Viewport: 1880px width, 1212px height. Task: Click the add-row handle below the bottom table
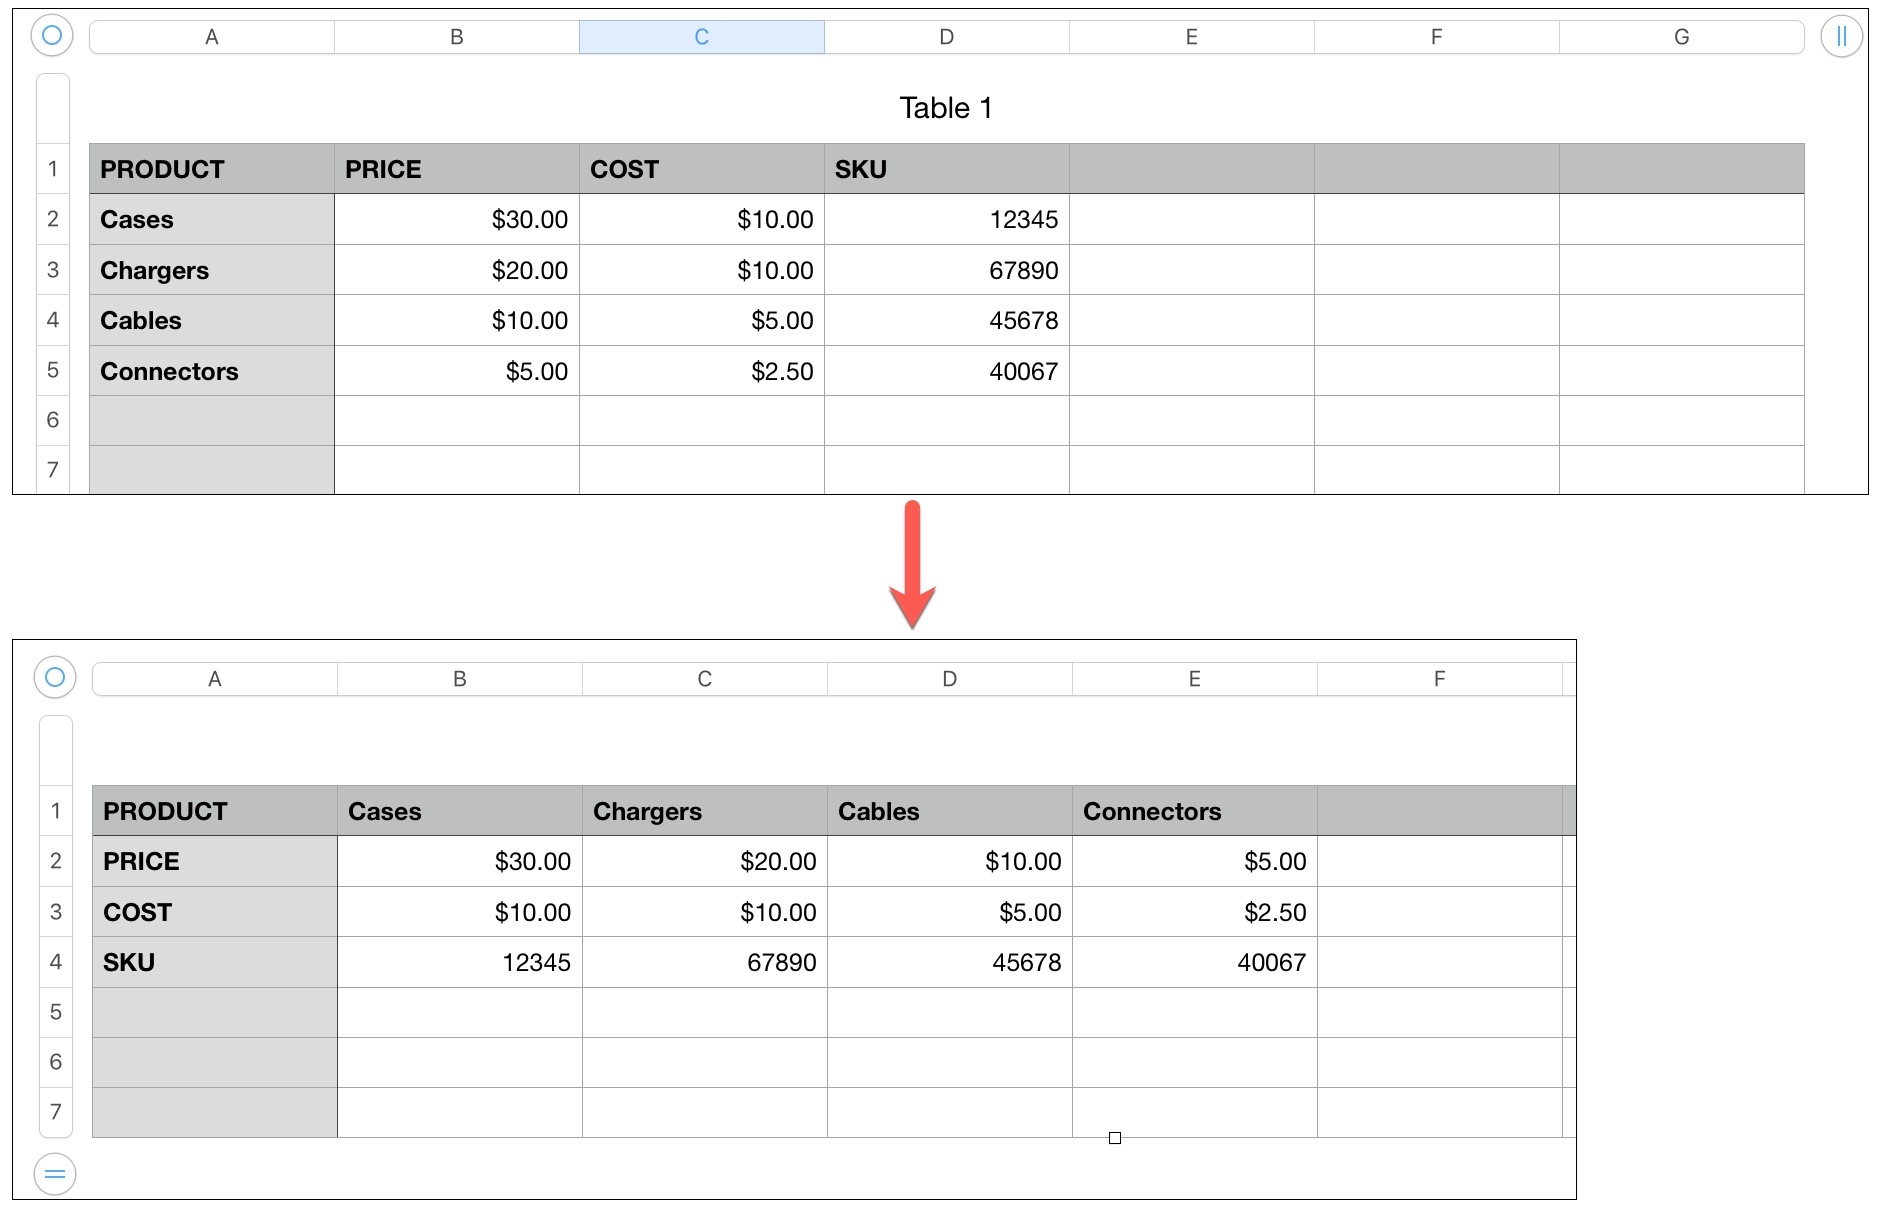point(55,1173)
